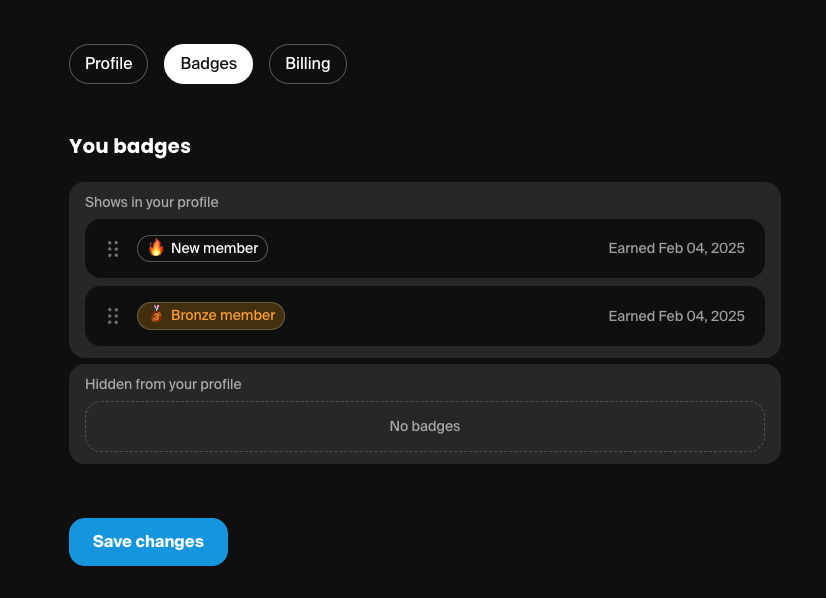Click Bronze member's earned date text
The width and height of the screenshot is (826, 598).
click(x=676, y=316)
